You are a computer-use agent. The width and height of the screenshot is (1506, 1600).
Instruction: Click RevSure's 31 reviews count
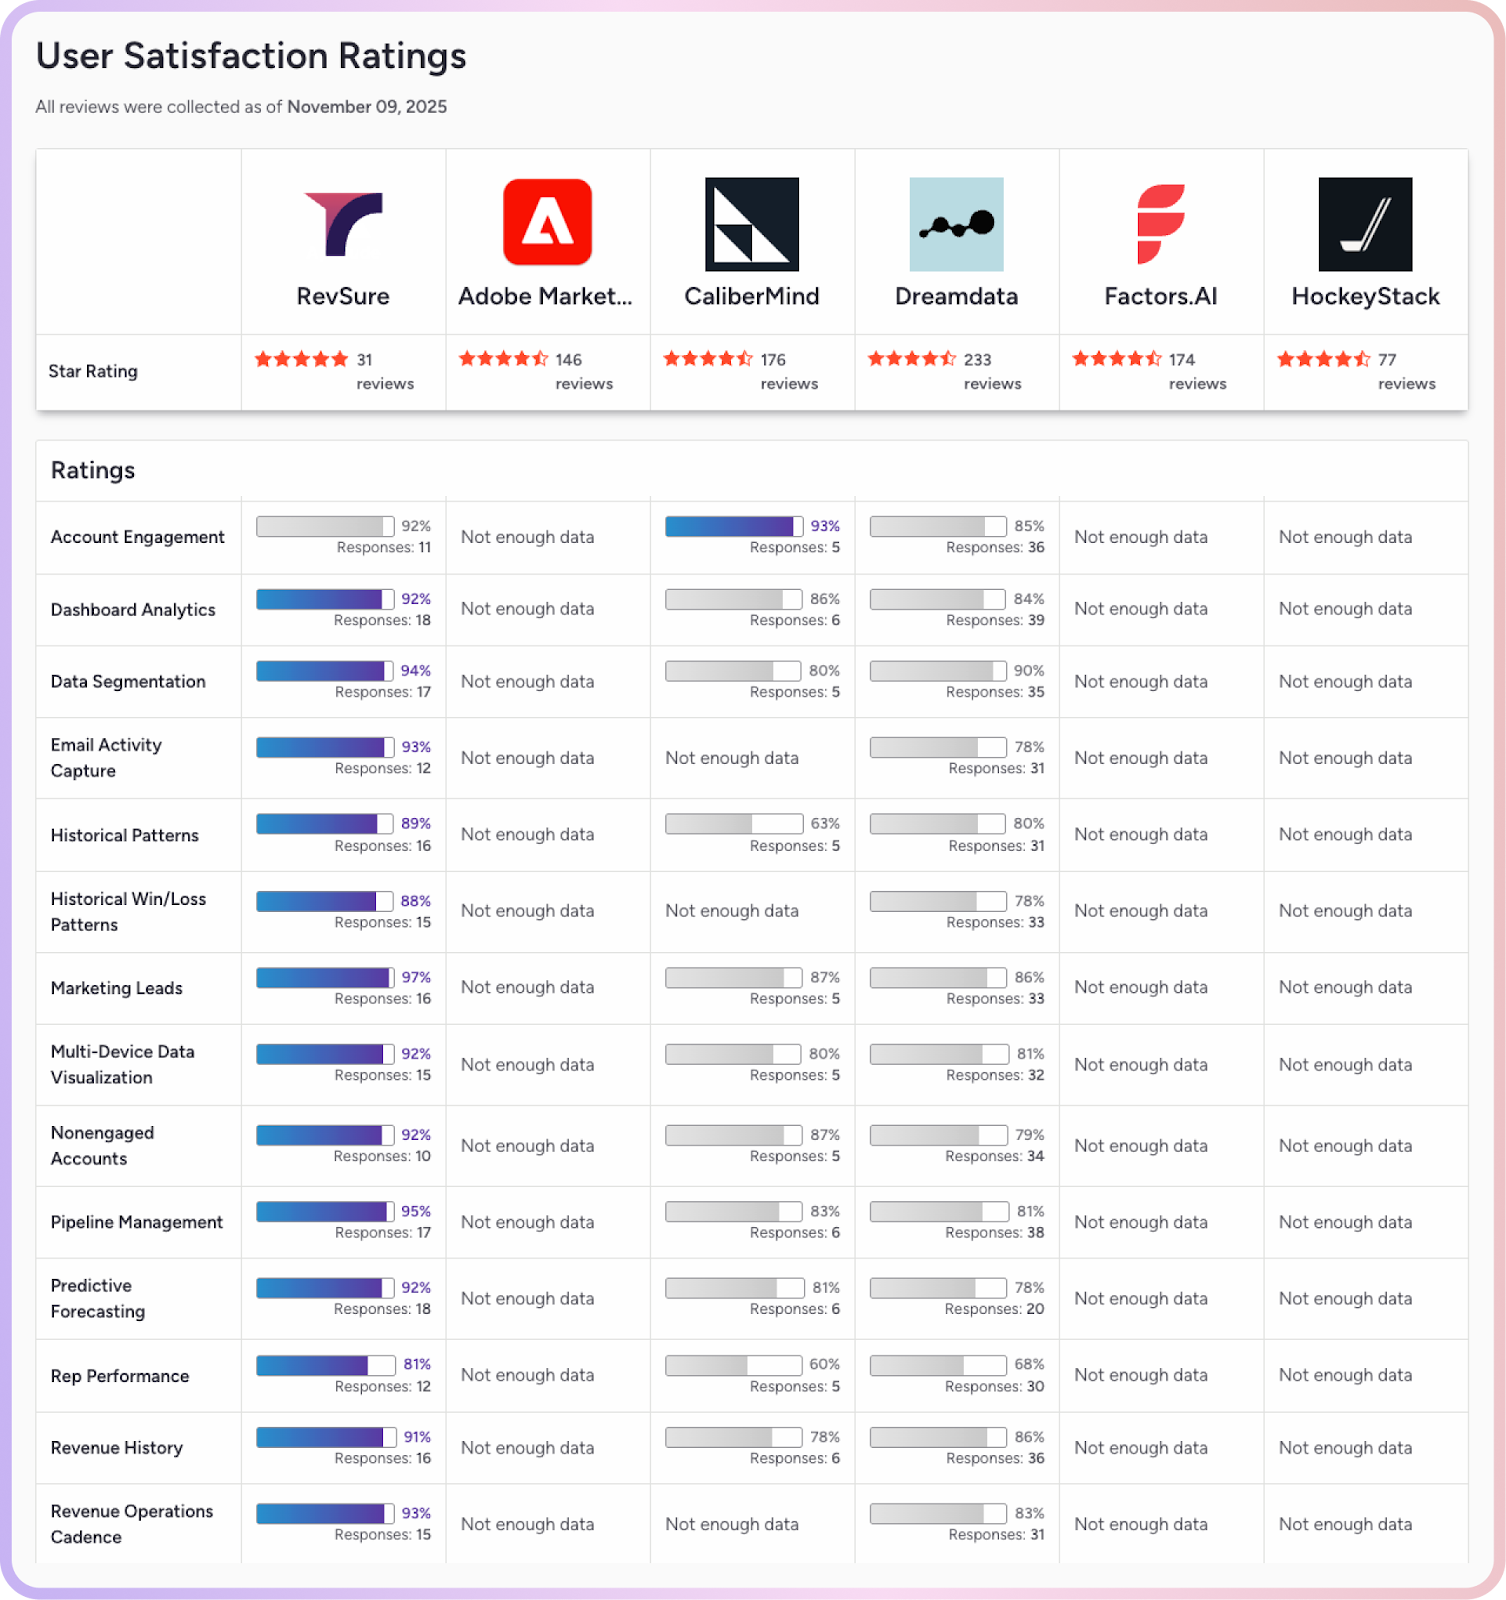[x=385, y=371]
